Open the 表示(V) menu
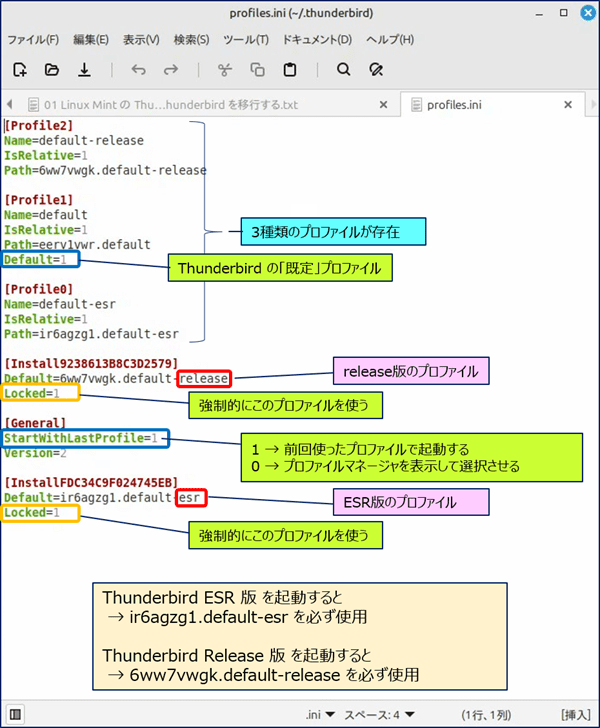600x728 pixels. 141,39
